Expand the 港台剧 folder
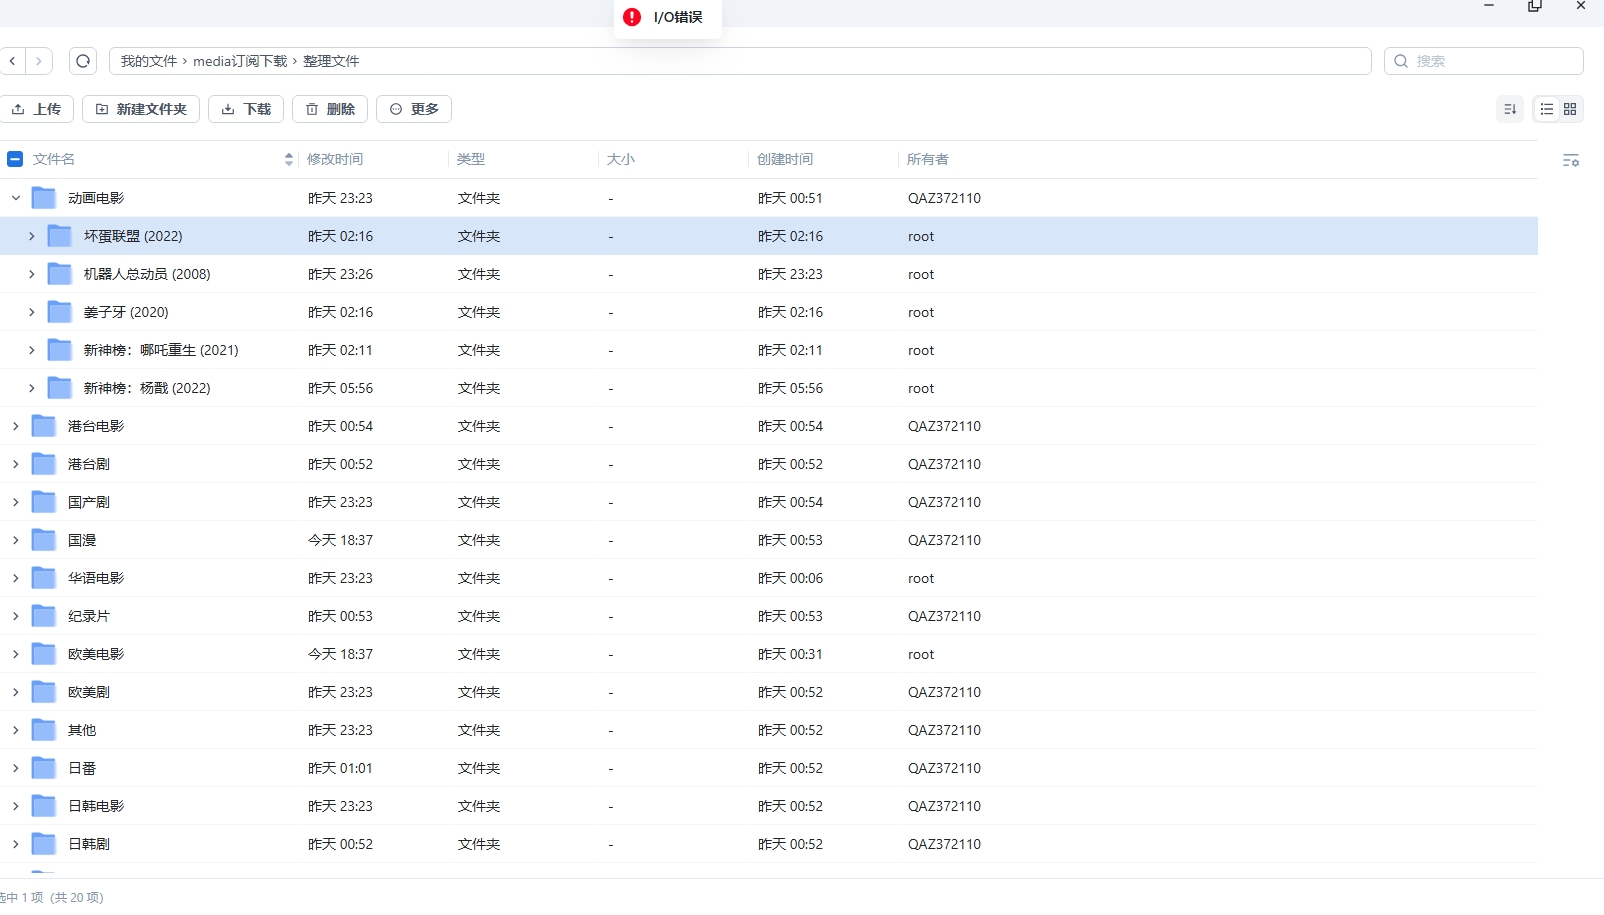This screenshot has width=1604, height=915. (16, 464)
